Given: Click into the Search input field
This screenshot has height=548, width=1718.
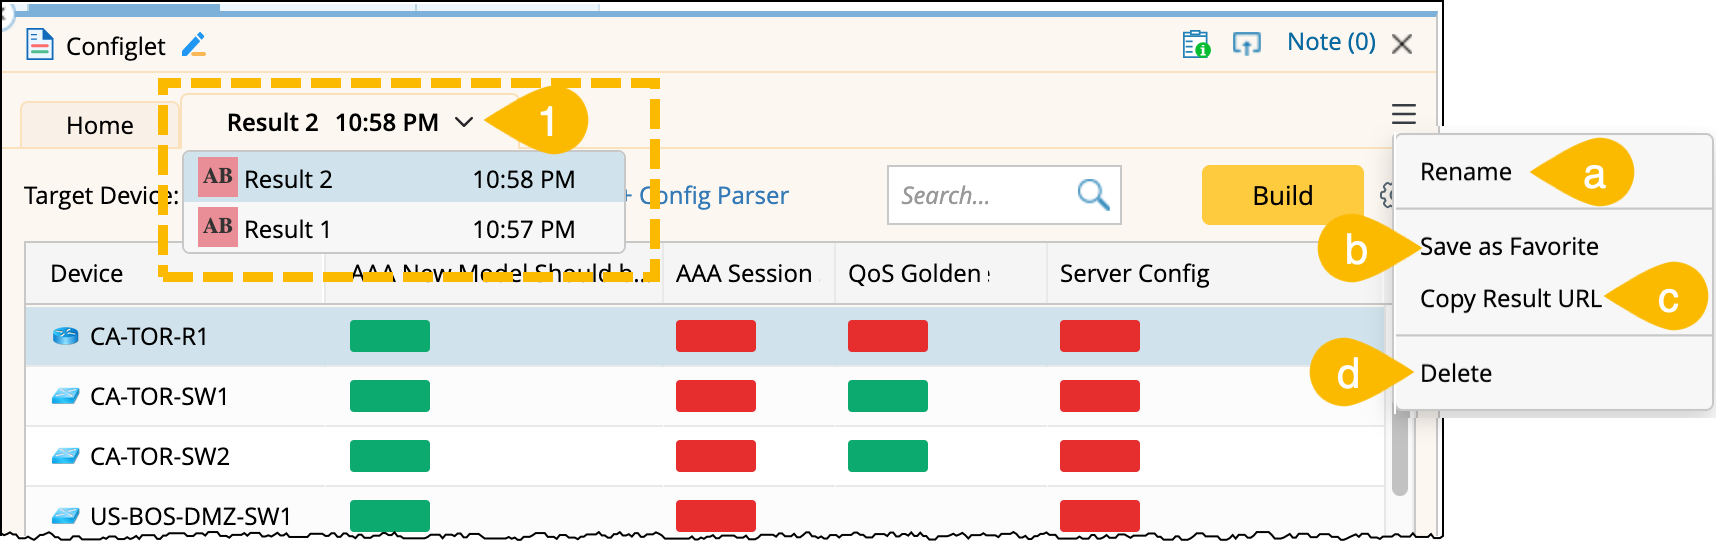Looking at the screenshot, I should tap(980, 195).
